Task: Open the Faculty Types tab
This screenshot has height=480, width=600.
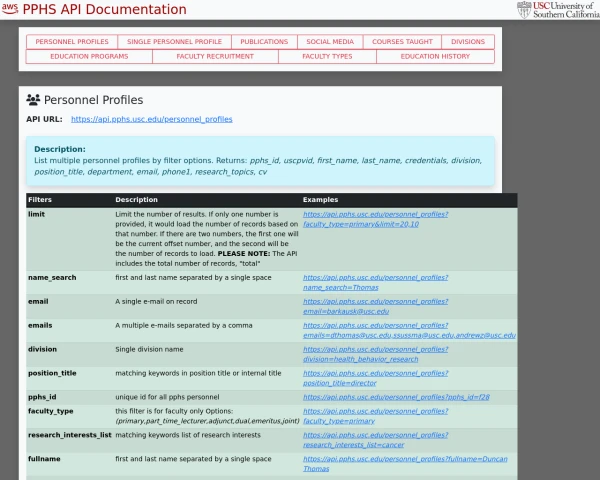Action: click(327, 57)
